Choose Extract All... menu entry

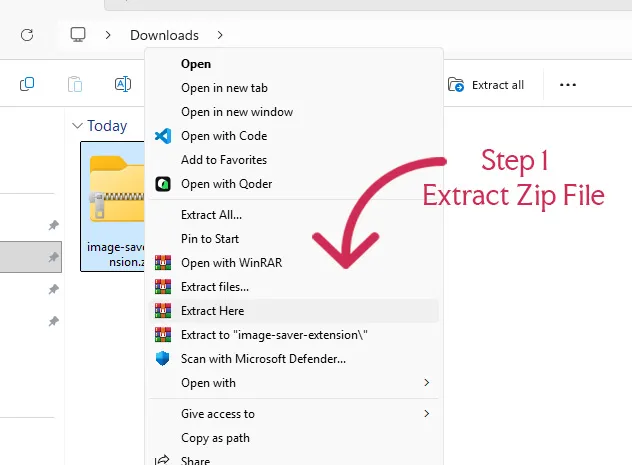point(294,215)
